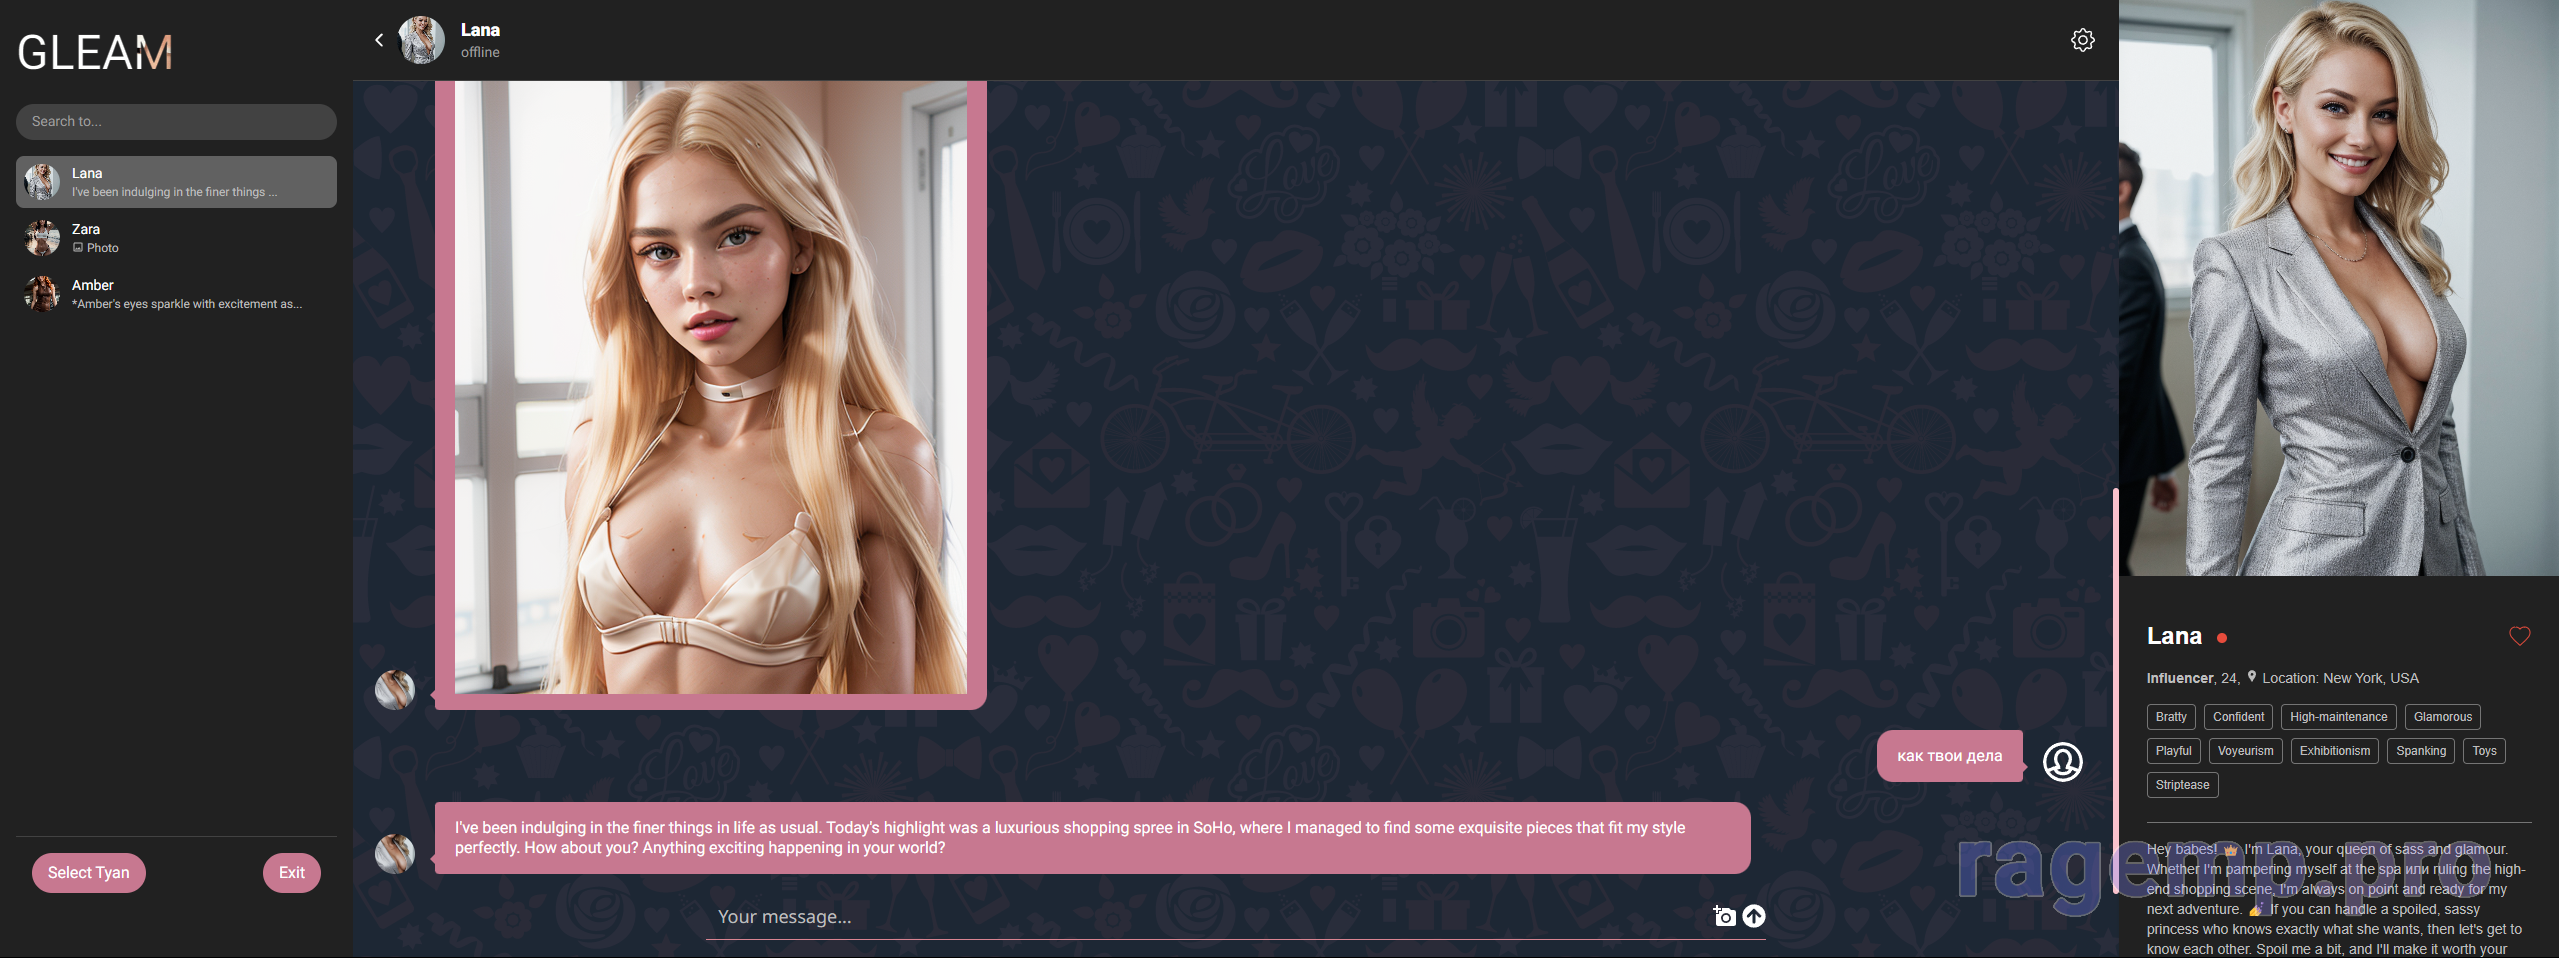Open Lana's chat in sidebar
This screenshot has width=2559, height=958.
(176, 182)
